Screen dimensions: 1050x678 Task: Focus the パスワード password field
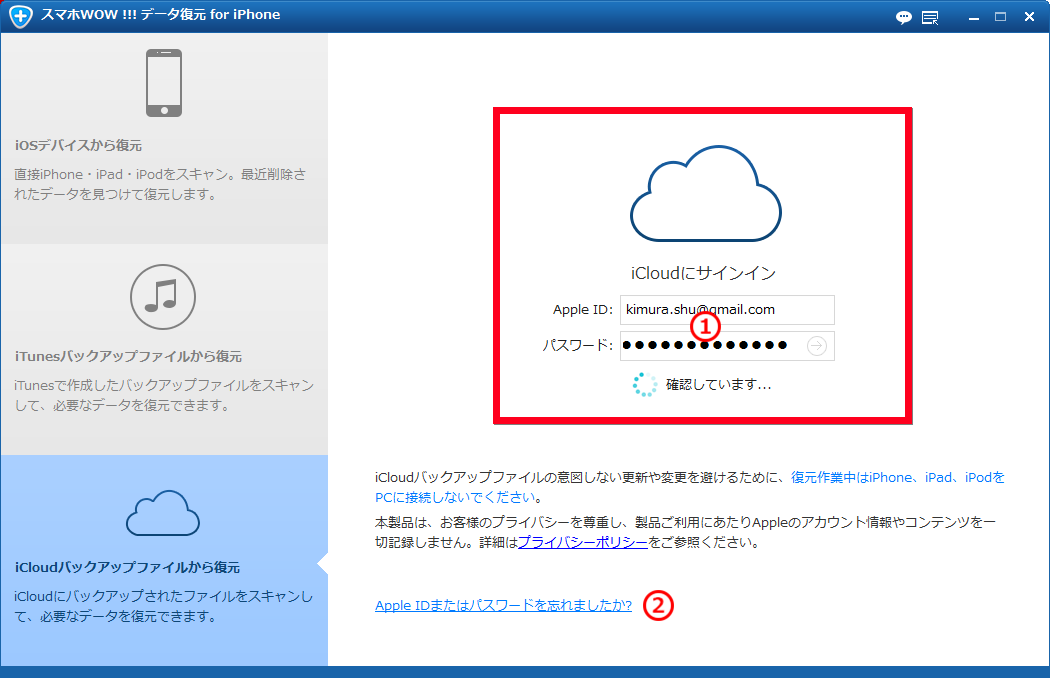pyautogui.click(x=710, y=346)
